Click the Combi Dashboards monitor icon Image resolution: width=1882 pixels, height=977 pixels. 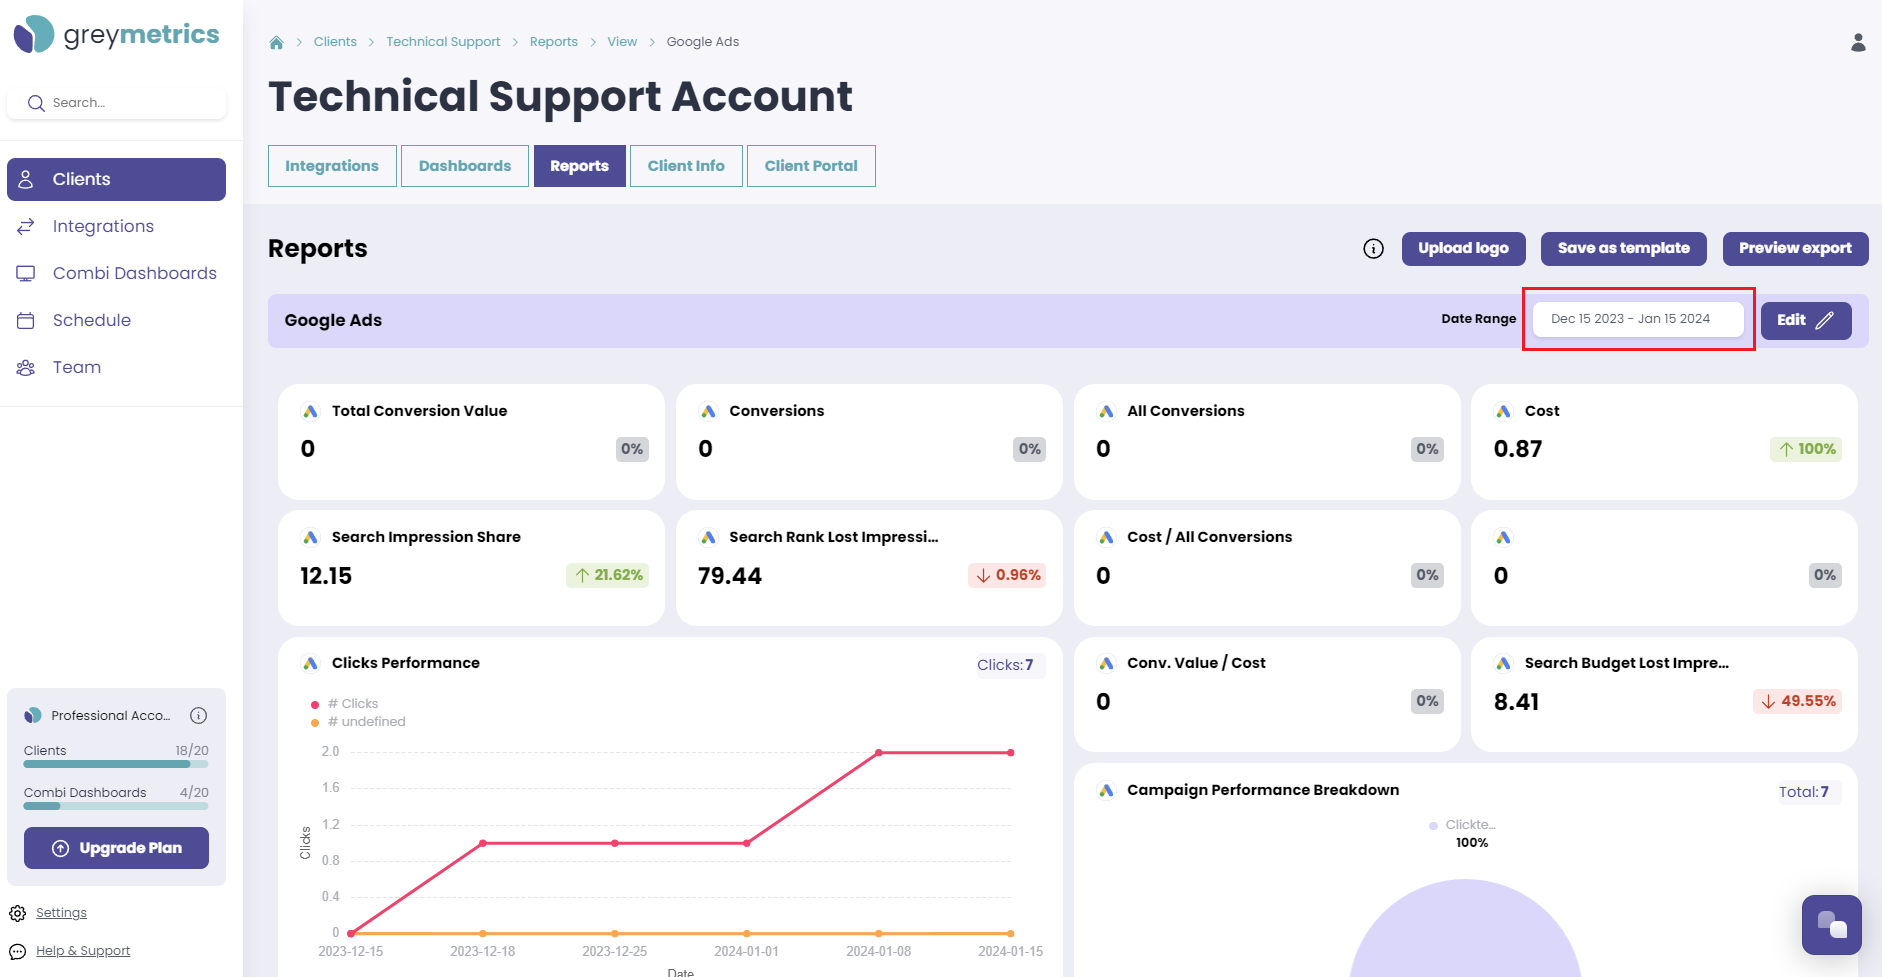coord(26,273)
